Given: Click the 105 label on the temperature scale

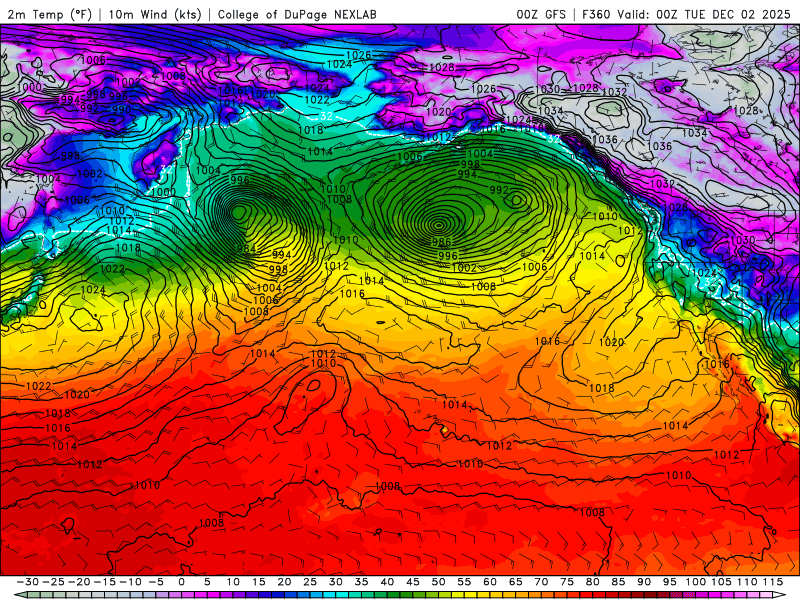Looking at the screenshot, I should (721, 582).
